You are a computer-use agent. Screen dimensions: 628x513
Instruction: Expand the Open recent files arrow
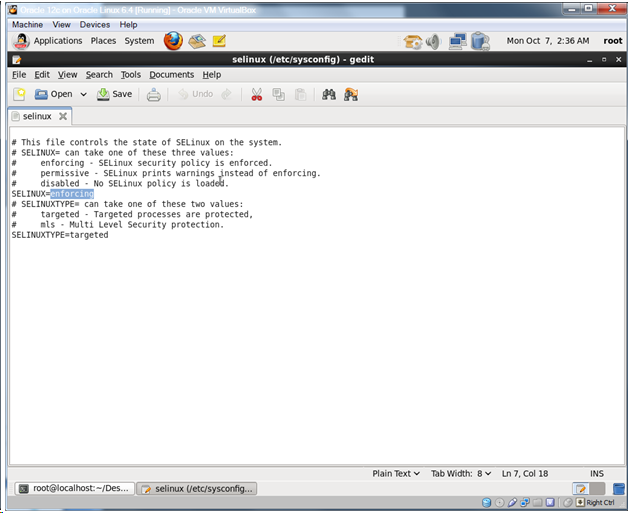pyautogui.click(x=84, y=94)
